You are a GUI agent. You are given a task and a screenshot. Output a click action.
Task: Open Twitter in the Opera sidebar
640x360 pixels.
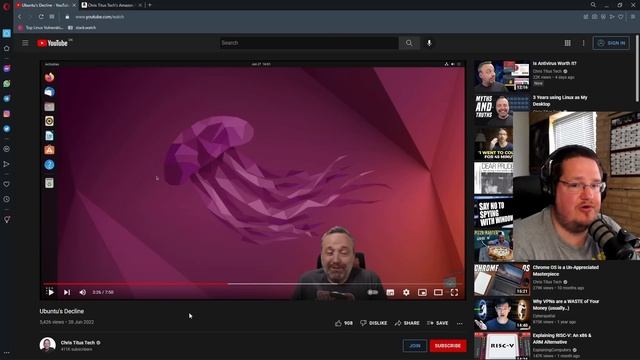click(7, 129)
